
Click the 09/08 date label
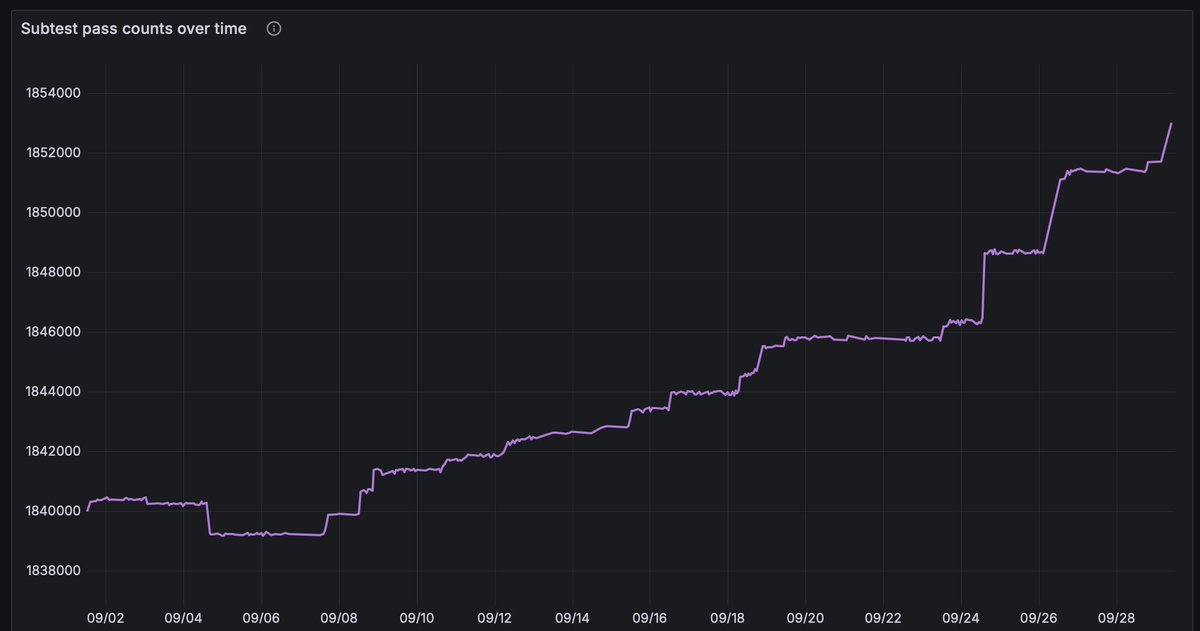pyautogui.click(x=339, y=618)
